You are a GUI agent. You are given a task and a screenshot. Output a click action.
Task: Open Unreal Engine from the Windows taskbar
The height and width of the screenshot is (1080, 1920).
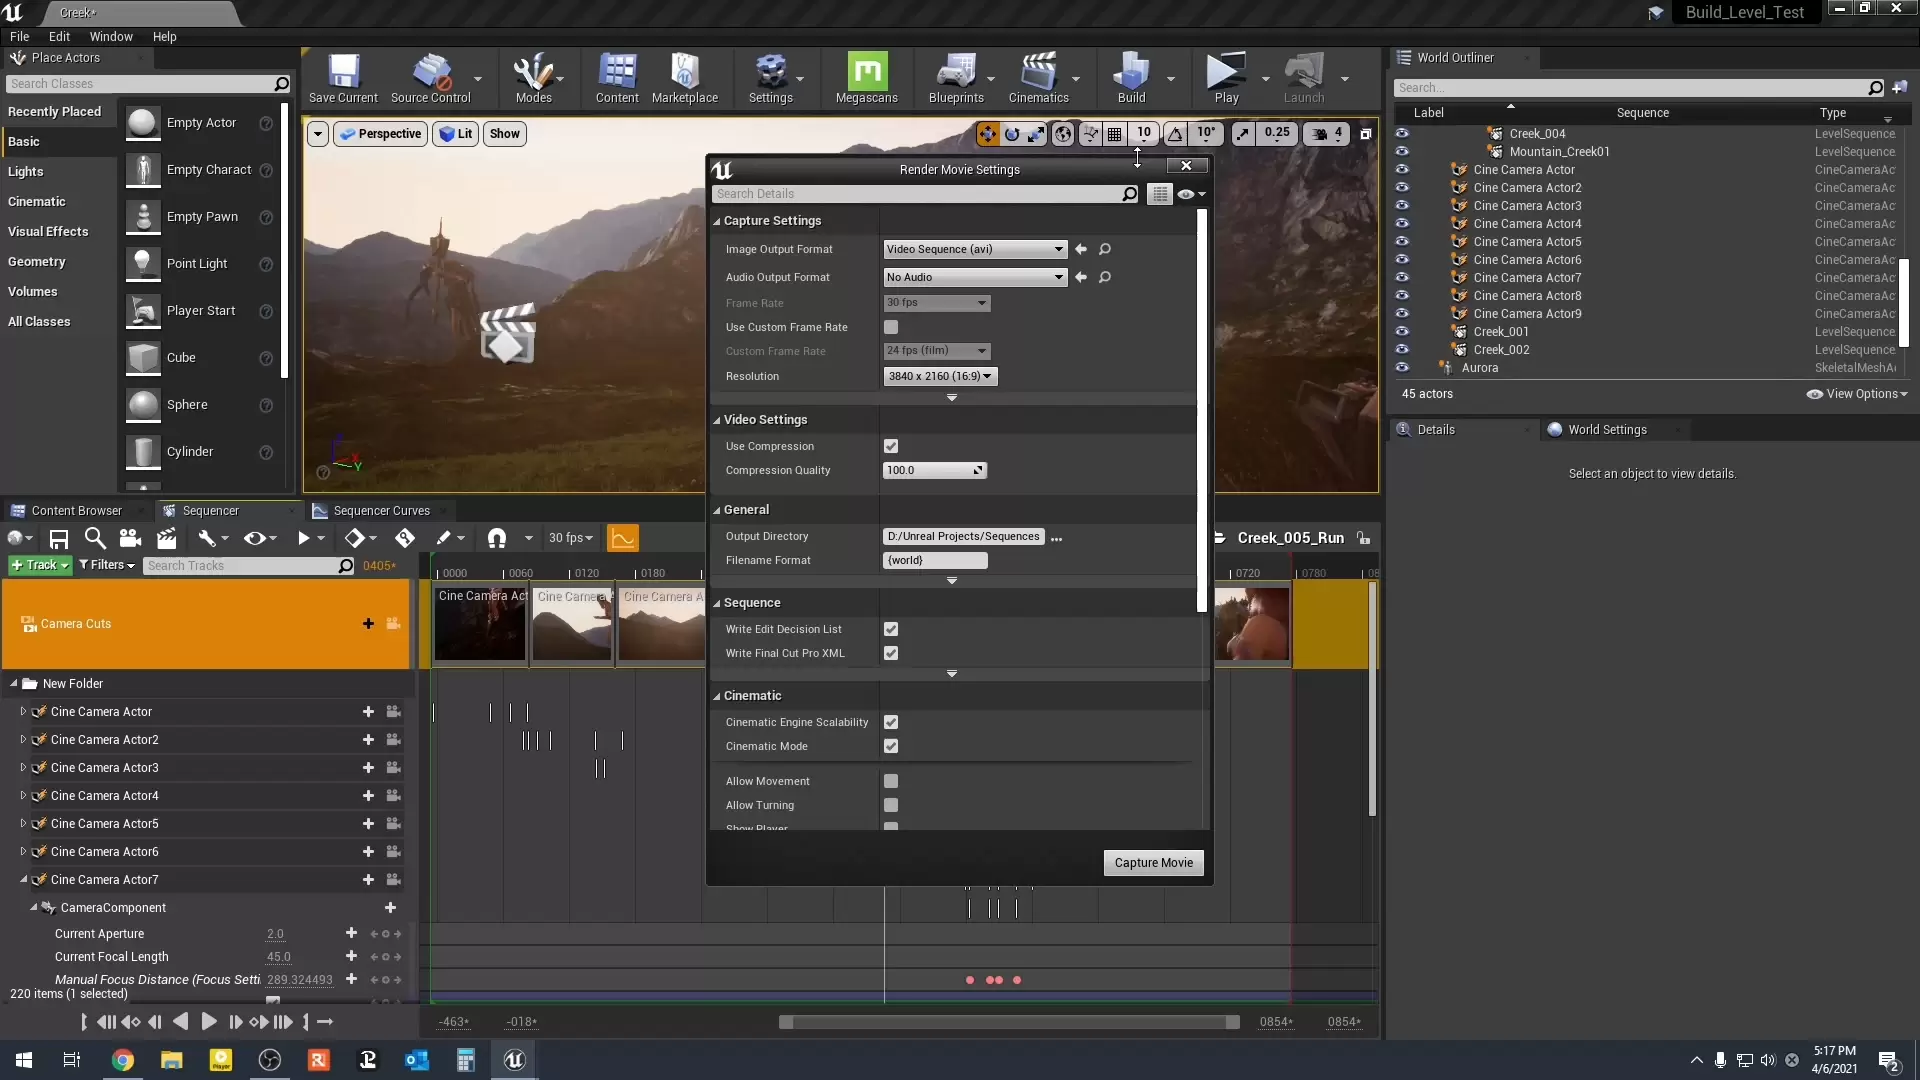[x=514, y=1060]
